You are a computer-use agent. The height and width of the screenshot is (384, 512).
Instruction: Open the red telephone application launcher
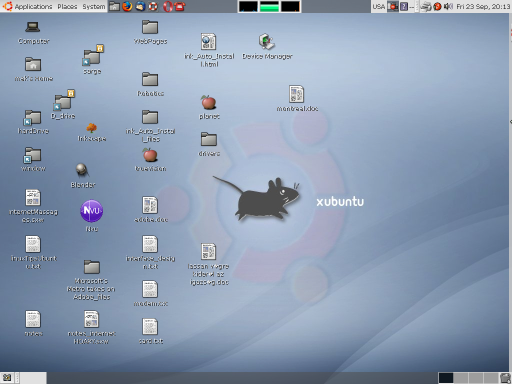[x=180, y=6]
